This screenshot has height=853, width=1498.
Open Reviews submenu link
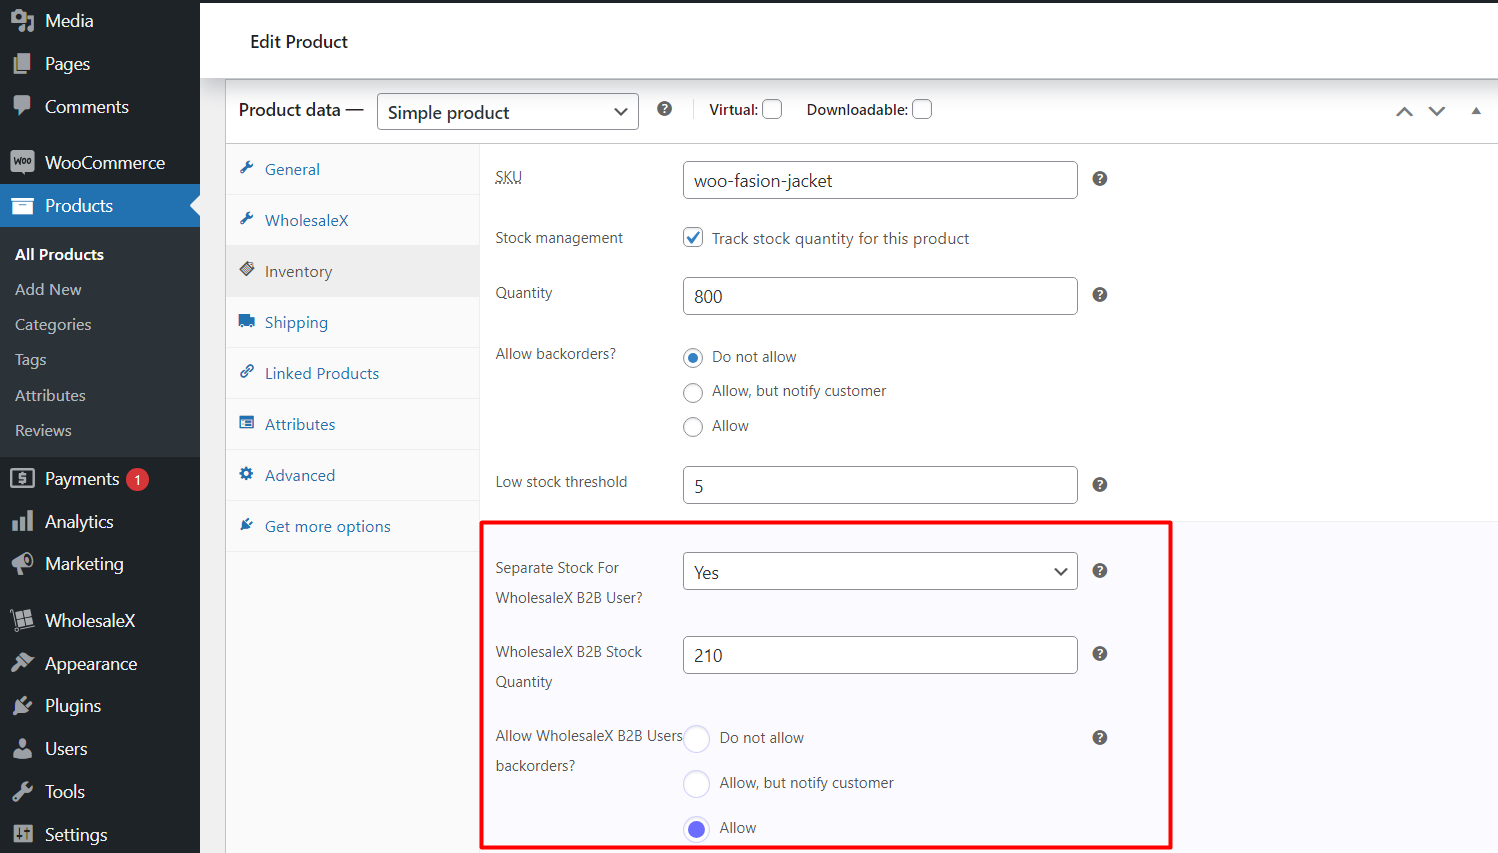(x=43, y=430)
